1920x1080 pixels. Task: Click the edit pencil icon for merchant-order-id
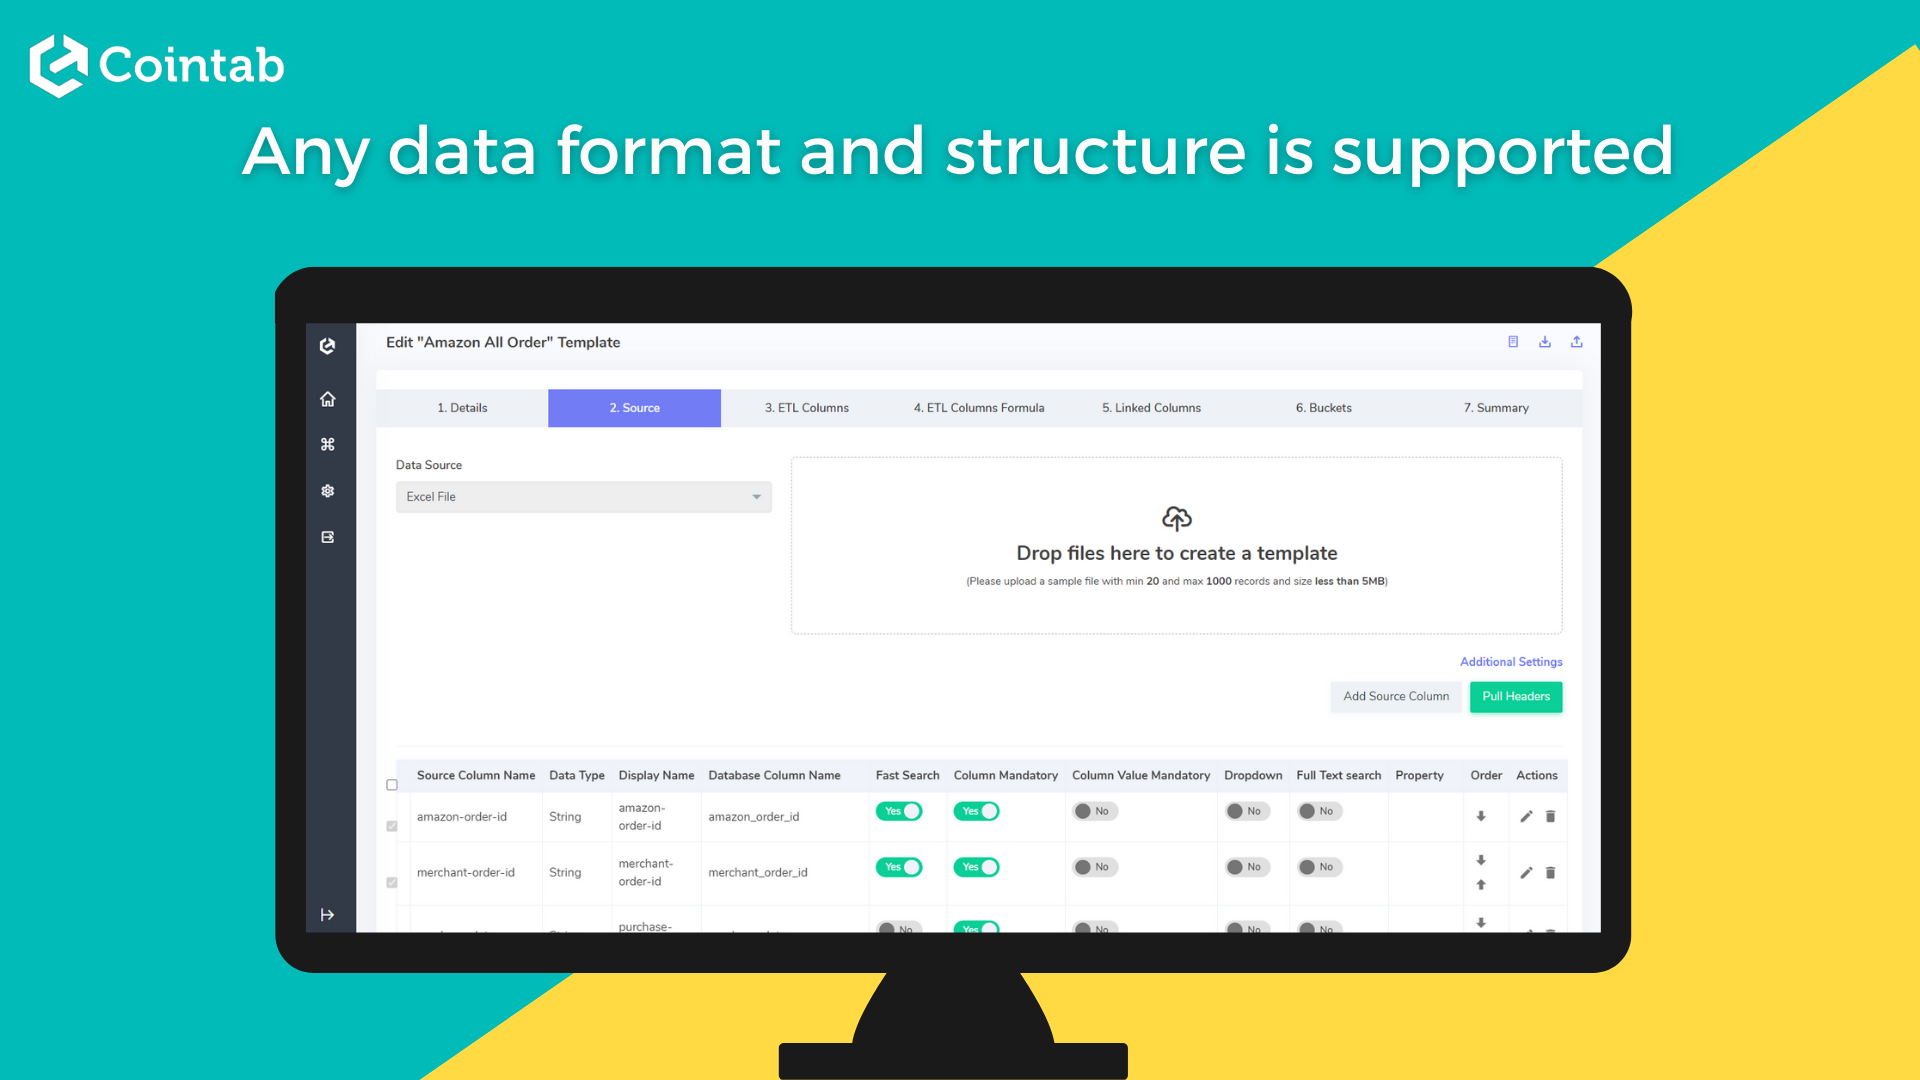pyautogui.click(x=1522, y=872)
